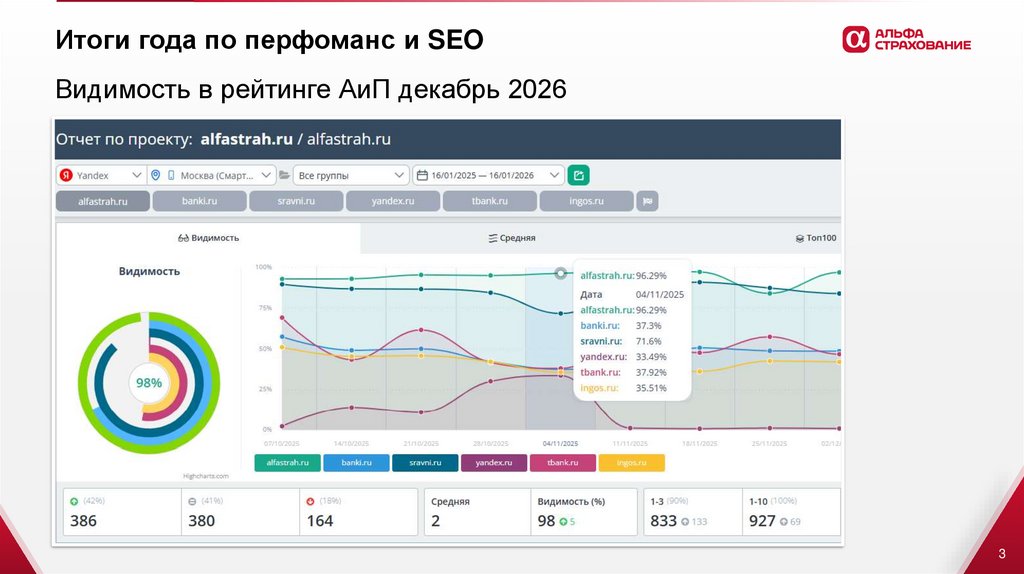Viewport: 1024px width, 574px height.
Task: Click the 98% donut chart center
Action: click(x=149, y=383)
